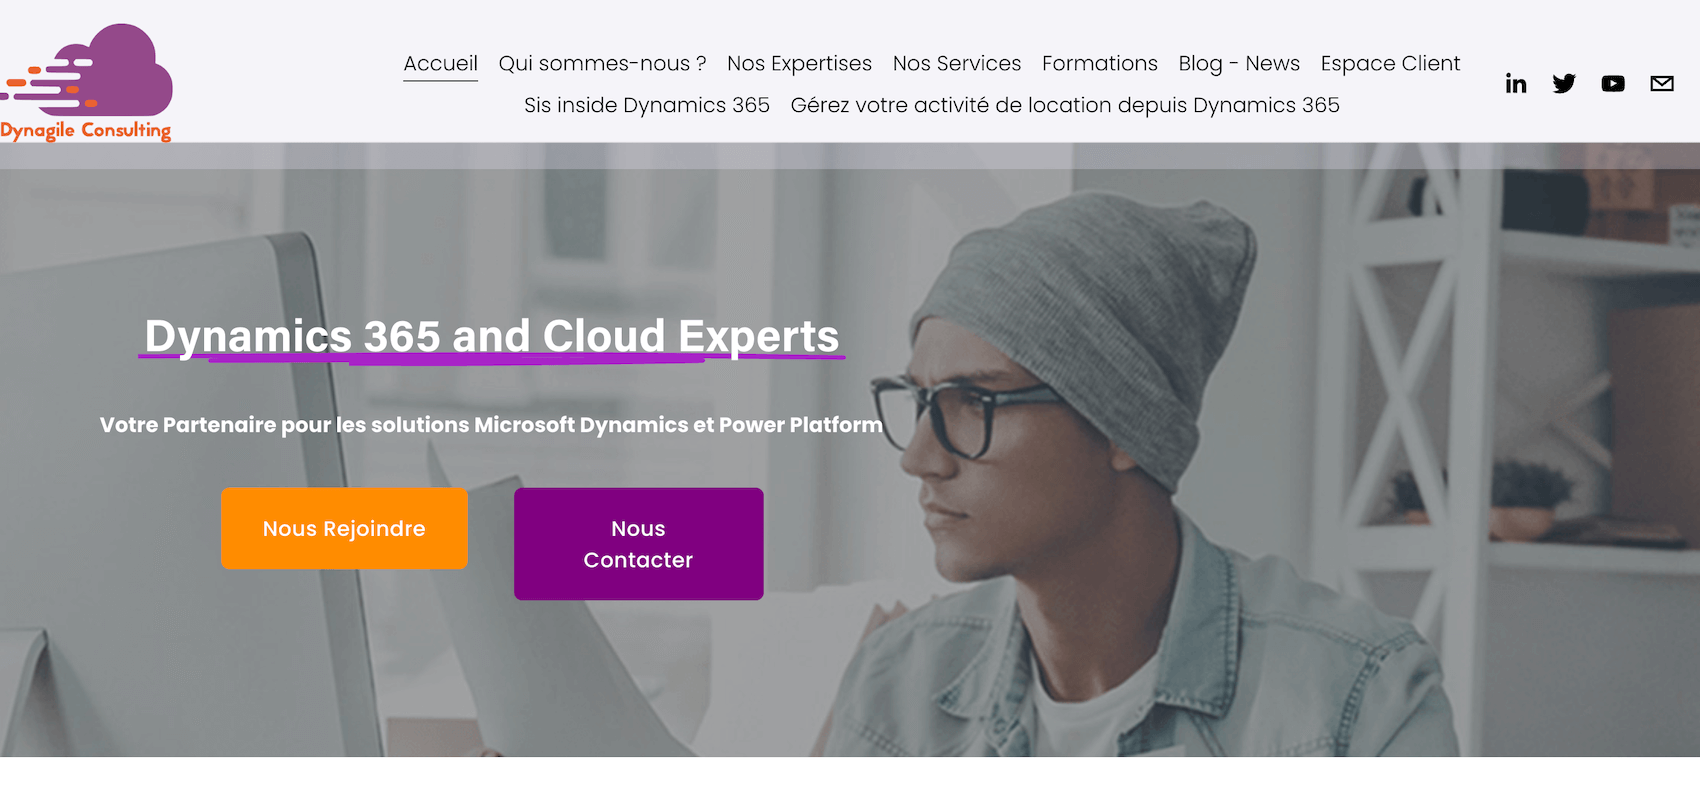
Task: Click the orange Nous Rejoindre button
Action: coord(344,529)
